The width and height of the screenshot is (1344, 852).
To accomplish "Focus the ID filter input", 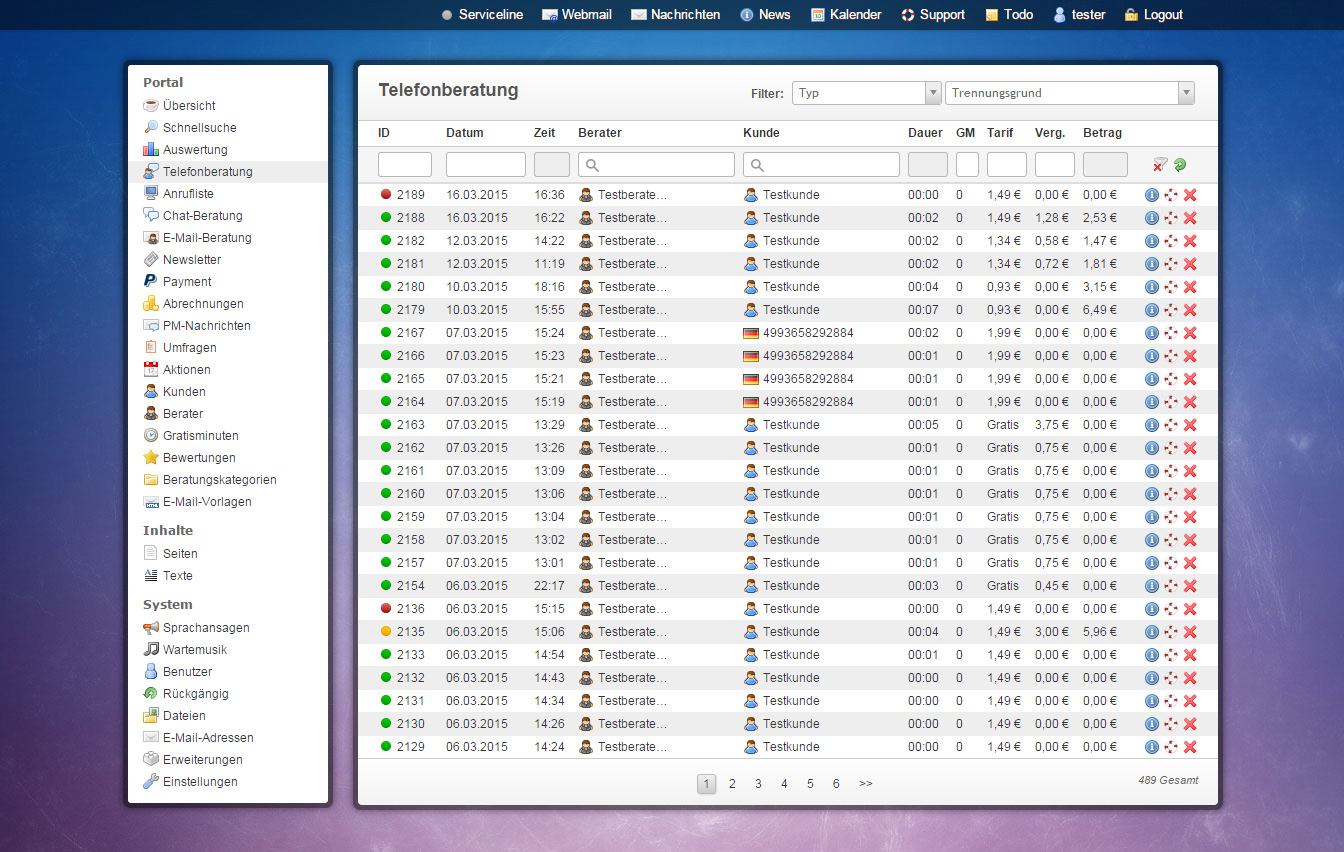I will tap(405, 165).
